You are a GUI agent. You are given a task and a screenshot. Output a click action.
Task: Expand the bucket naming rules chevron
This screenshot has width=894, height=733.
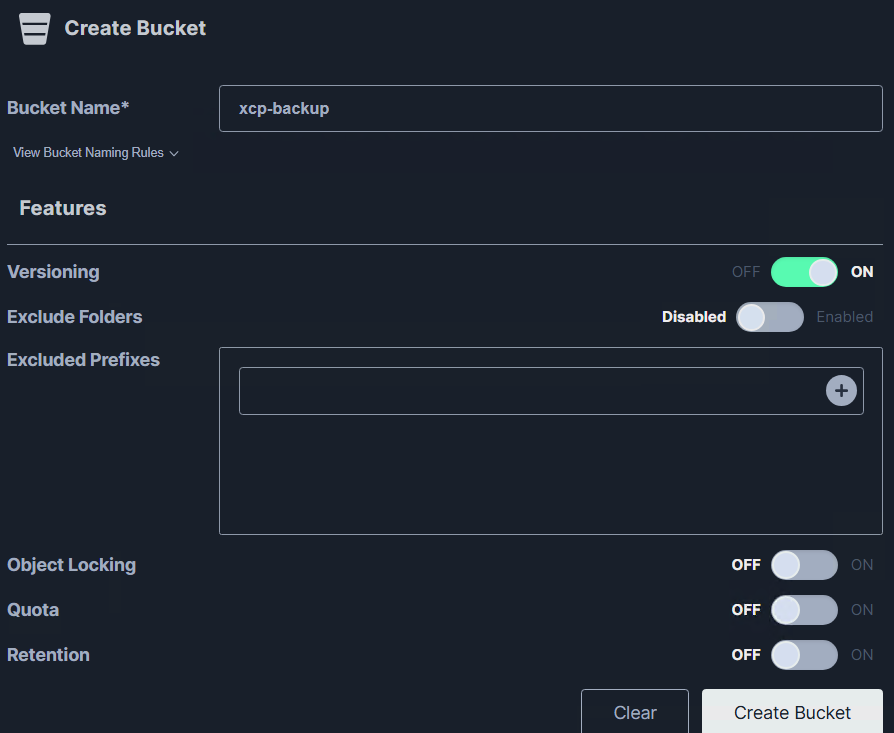click(x=174, y=154)
